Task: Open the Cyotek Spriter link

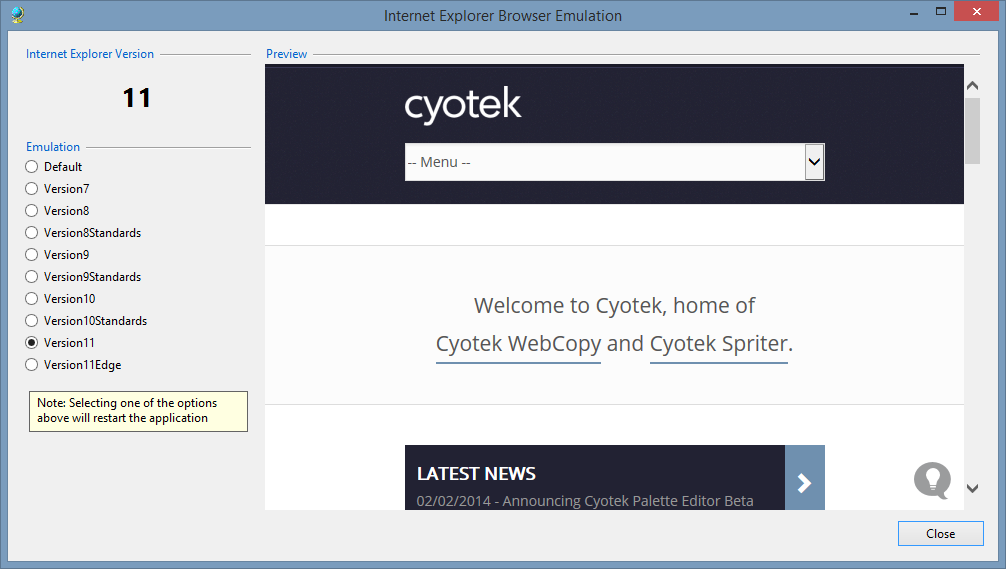Action: pyautogui.click(x=719, y=344)
